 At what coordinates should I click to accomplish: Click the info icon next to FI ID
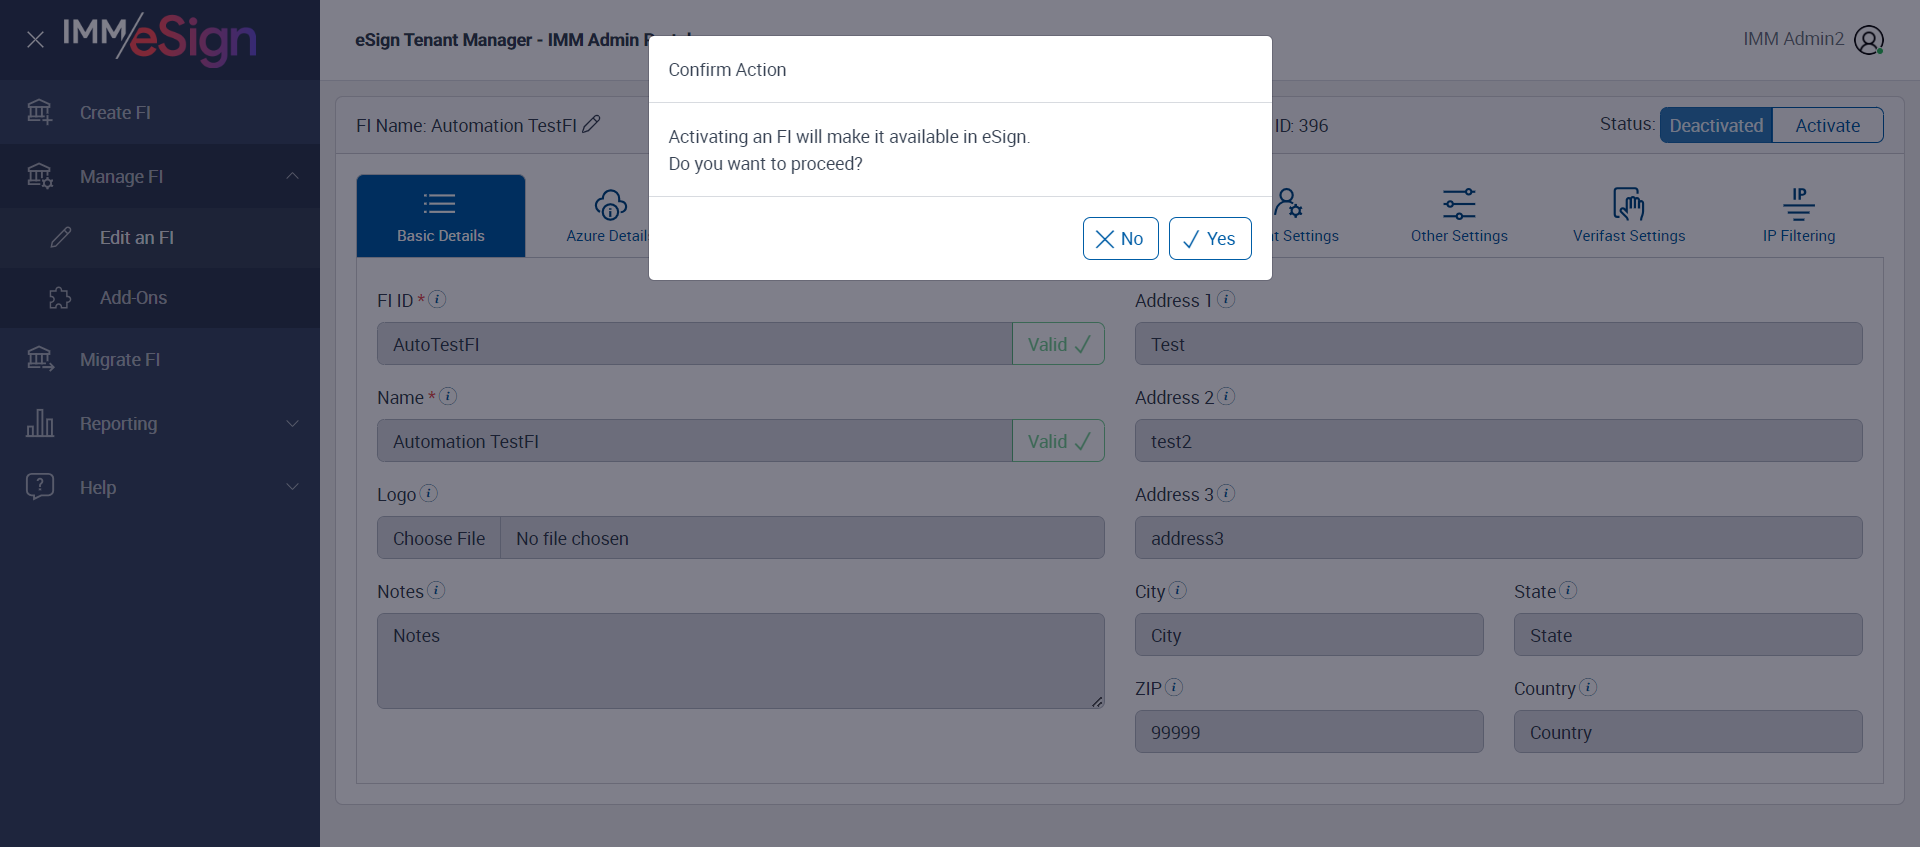[x=437, y=299]
